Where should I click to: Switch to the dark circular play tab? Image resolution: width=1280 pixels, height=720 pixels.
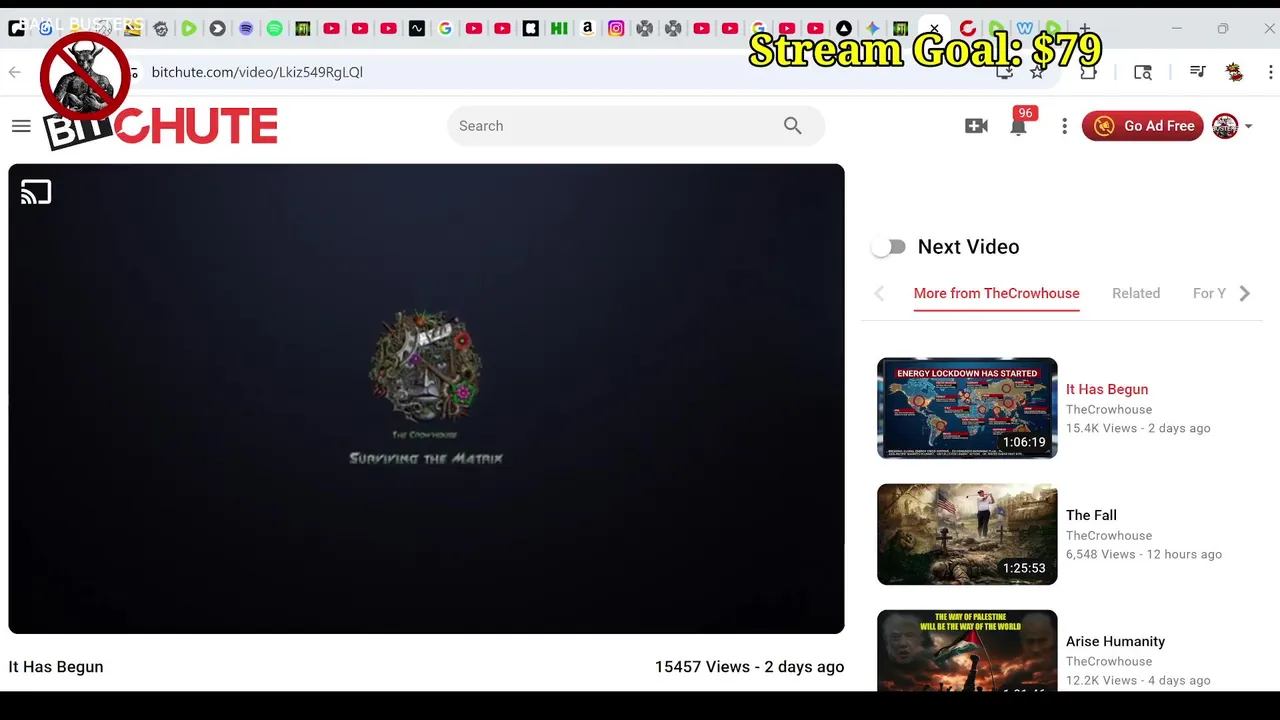click(x=217, y=29)
